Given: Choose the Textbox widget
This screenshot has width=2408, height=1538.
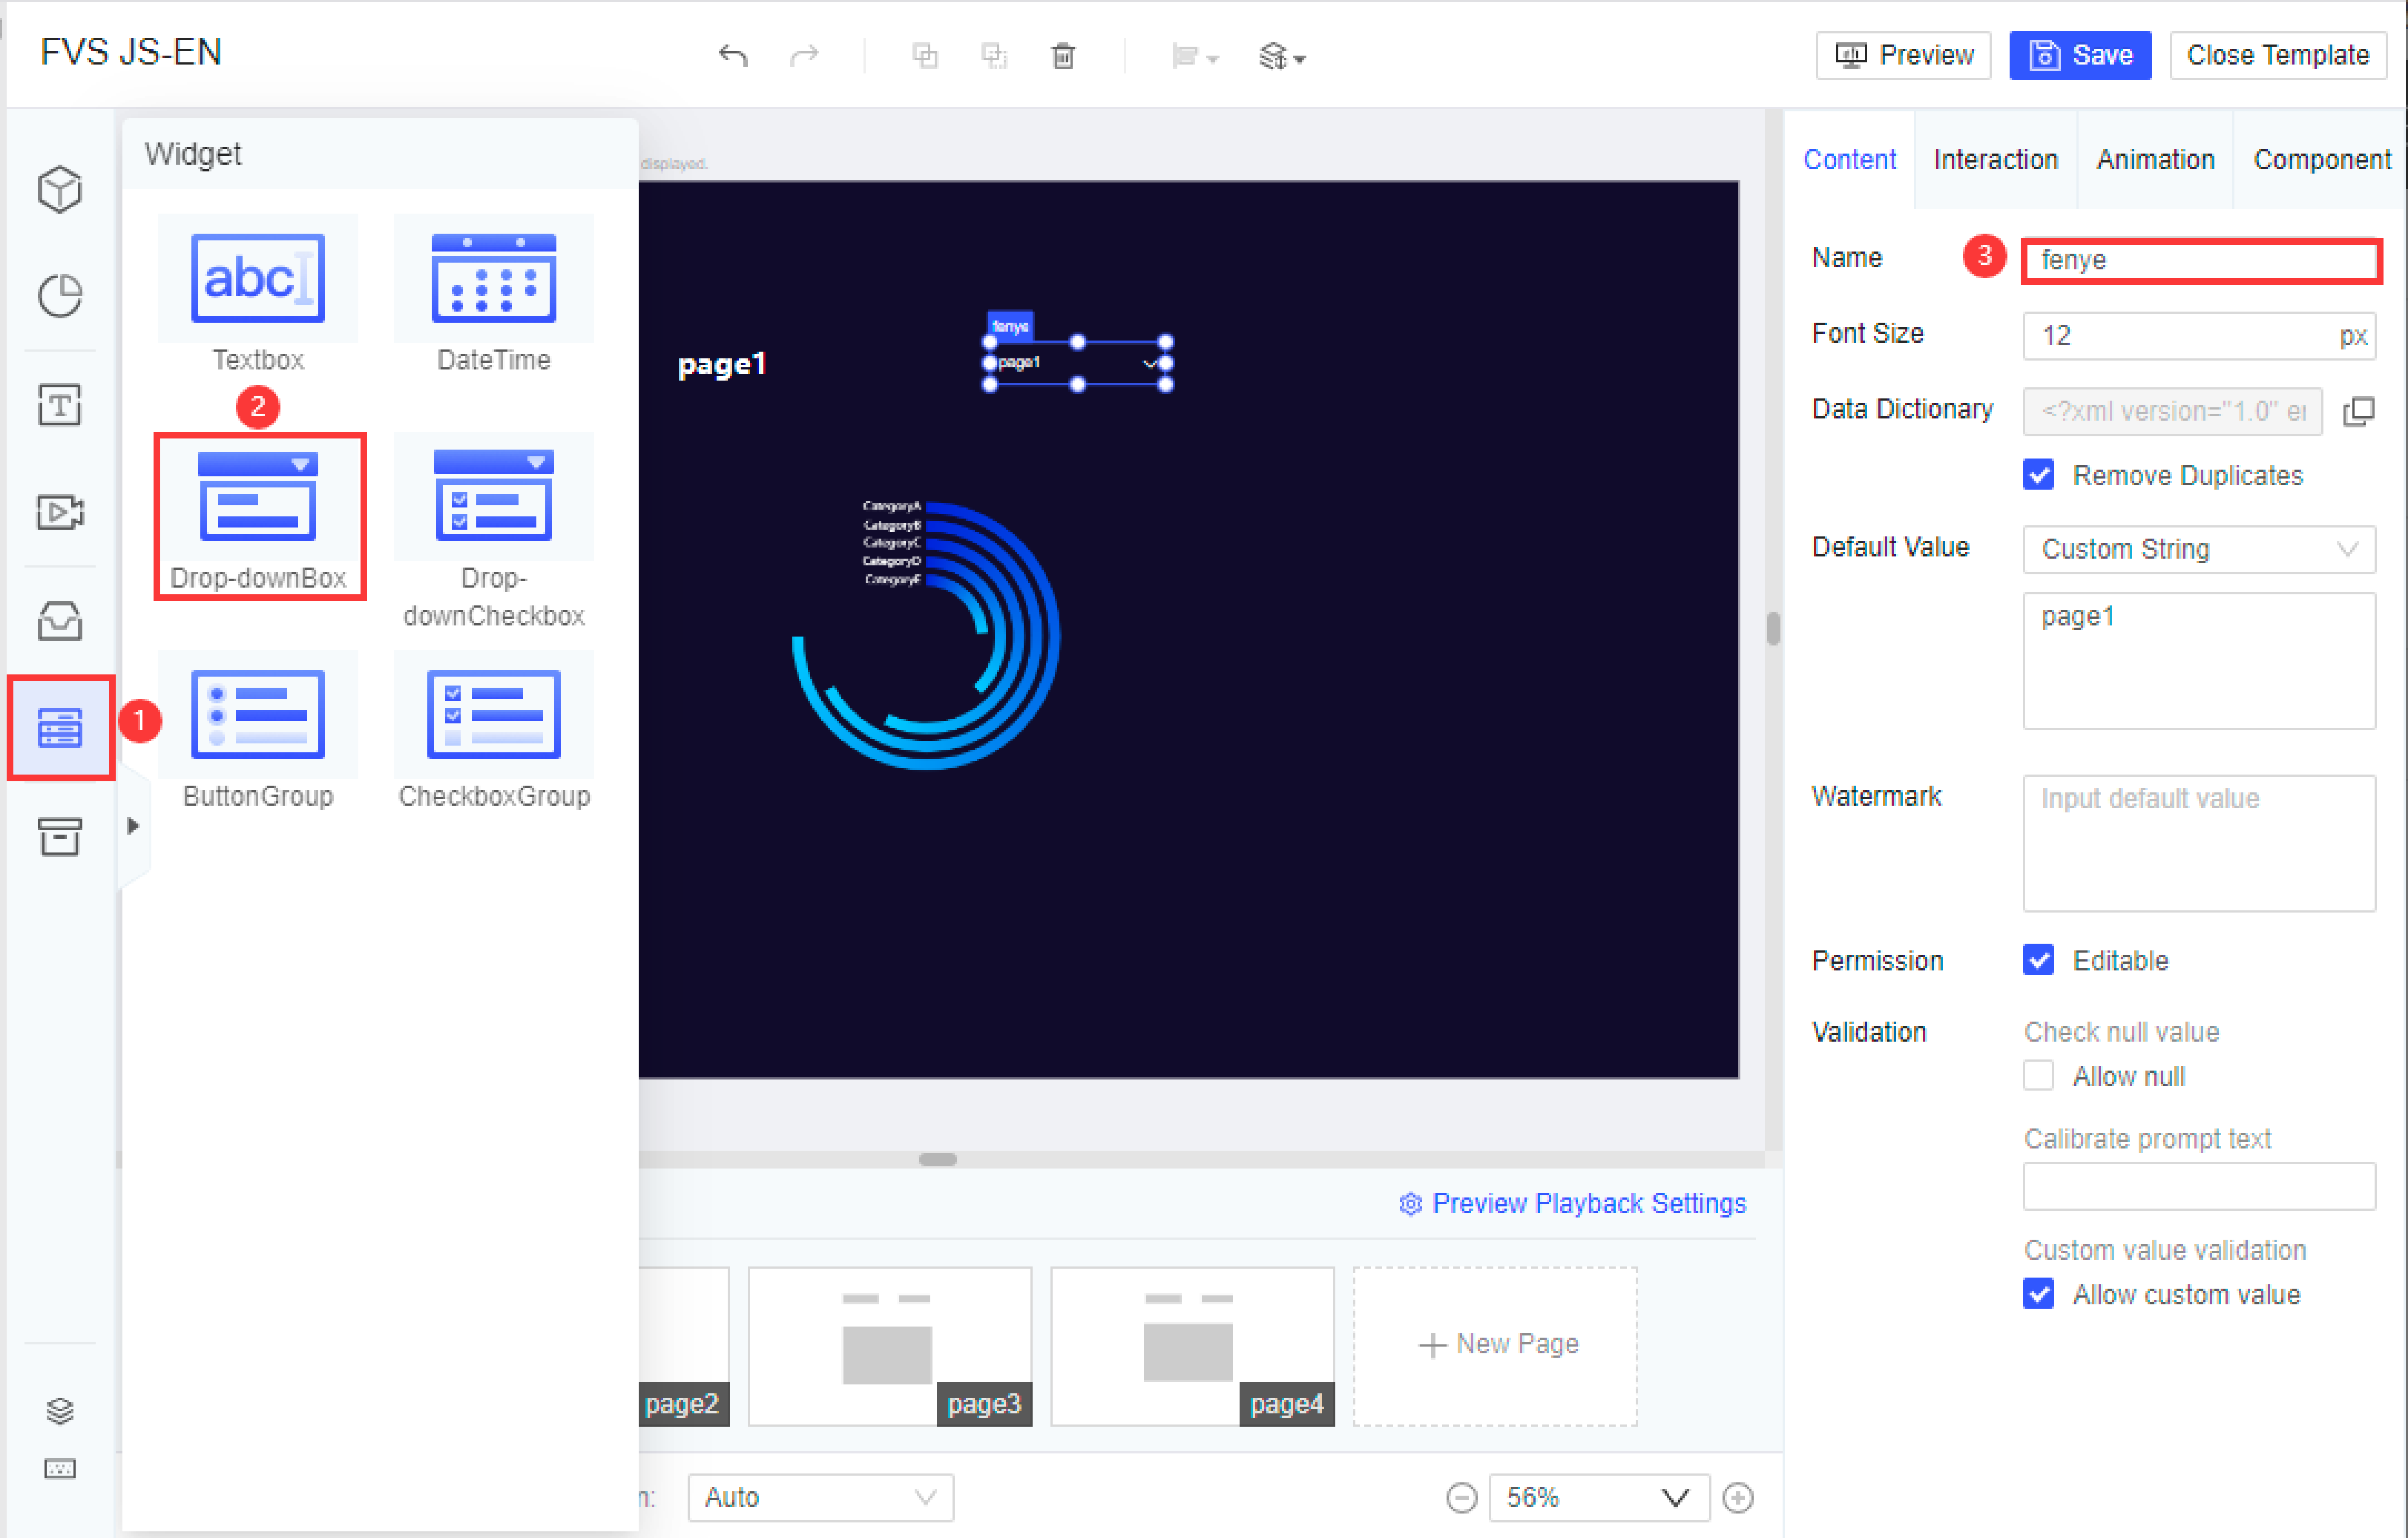Looking at the screenshot, I should [258, 295].
